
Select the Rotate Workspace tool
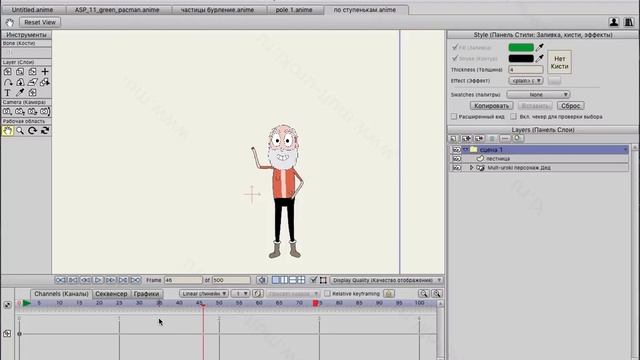(x=32, y=131)
